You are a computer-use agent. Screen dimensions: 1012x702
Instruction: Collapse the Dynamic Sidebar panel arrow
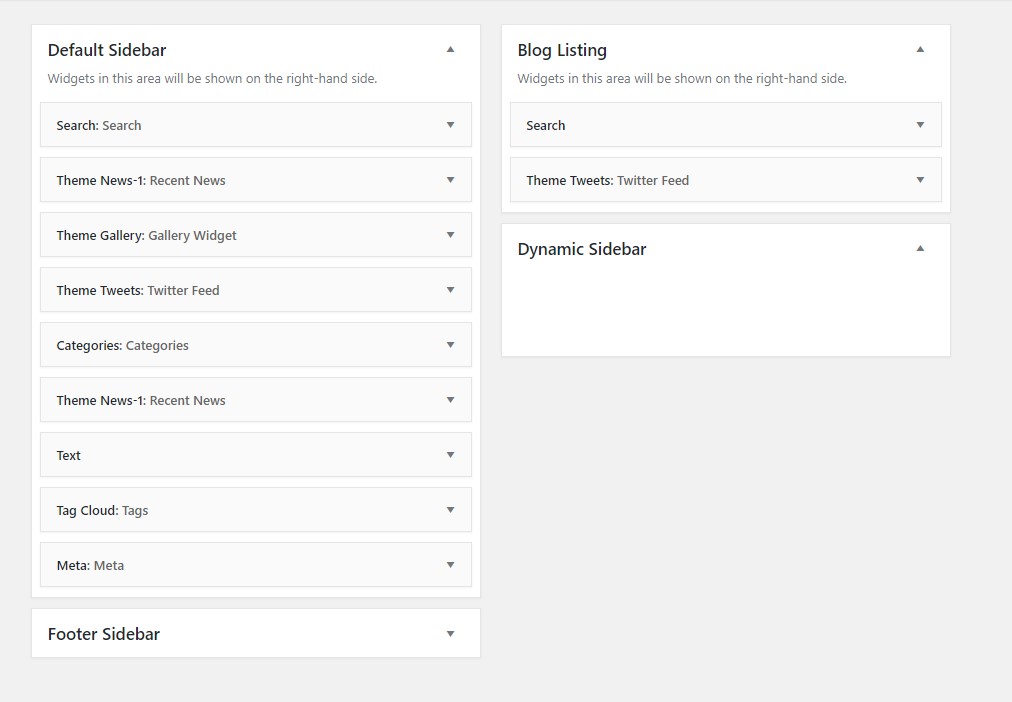click(x=920, y=248)
